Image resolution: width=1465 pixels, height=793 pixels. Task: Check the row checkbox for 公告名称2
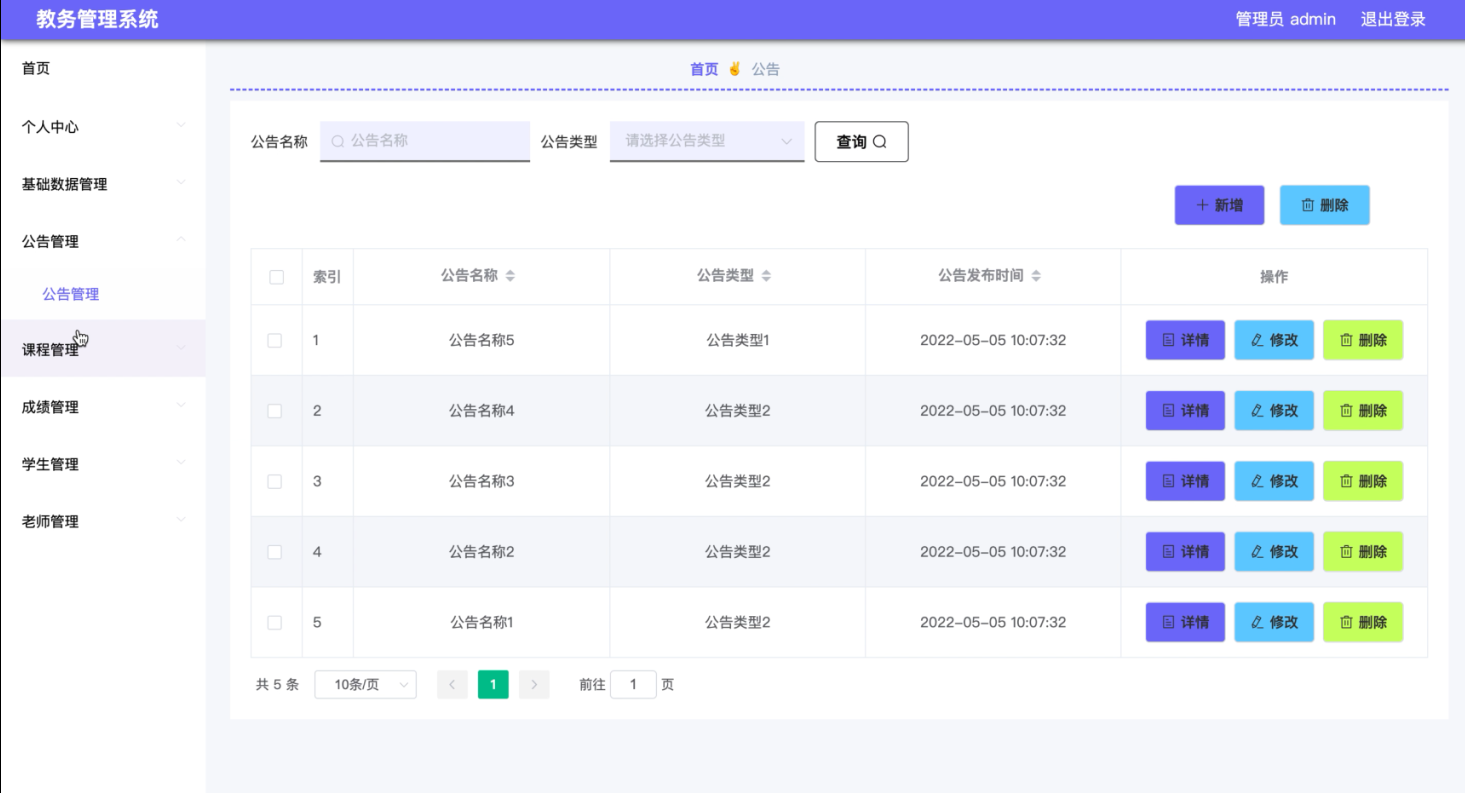275,552
